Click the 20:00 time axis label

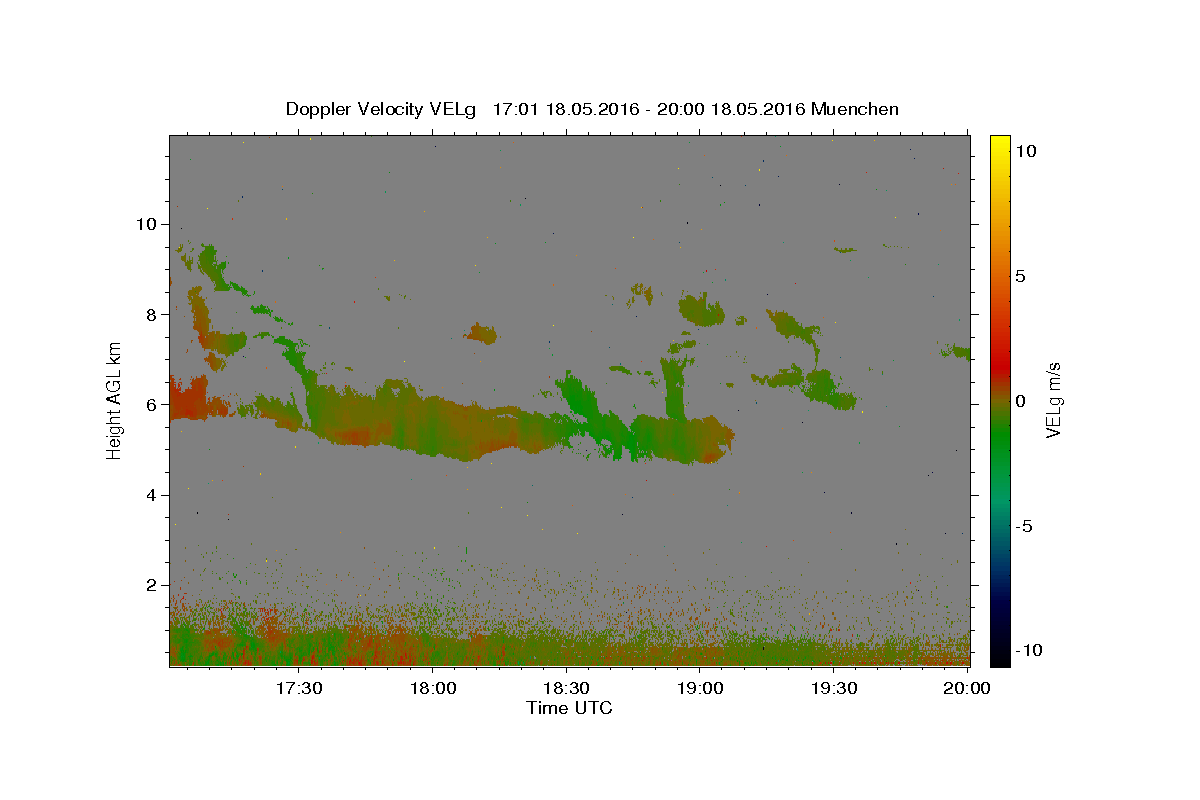click(968, 688)
